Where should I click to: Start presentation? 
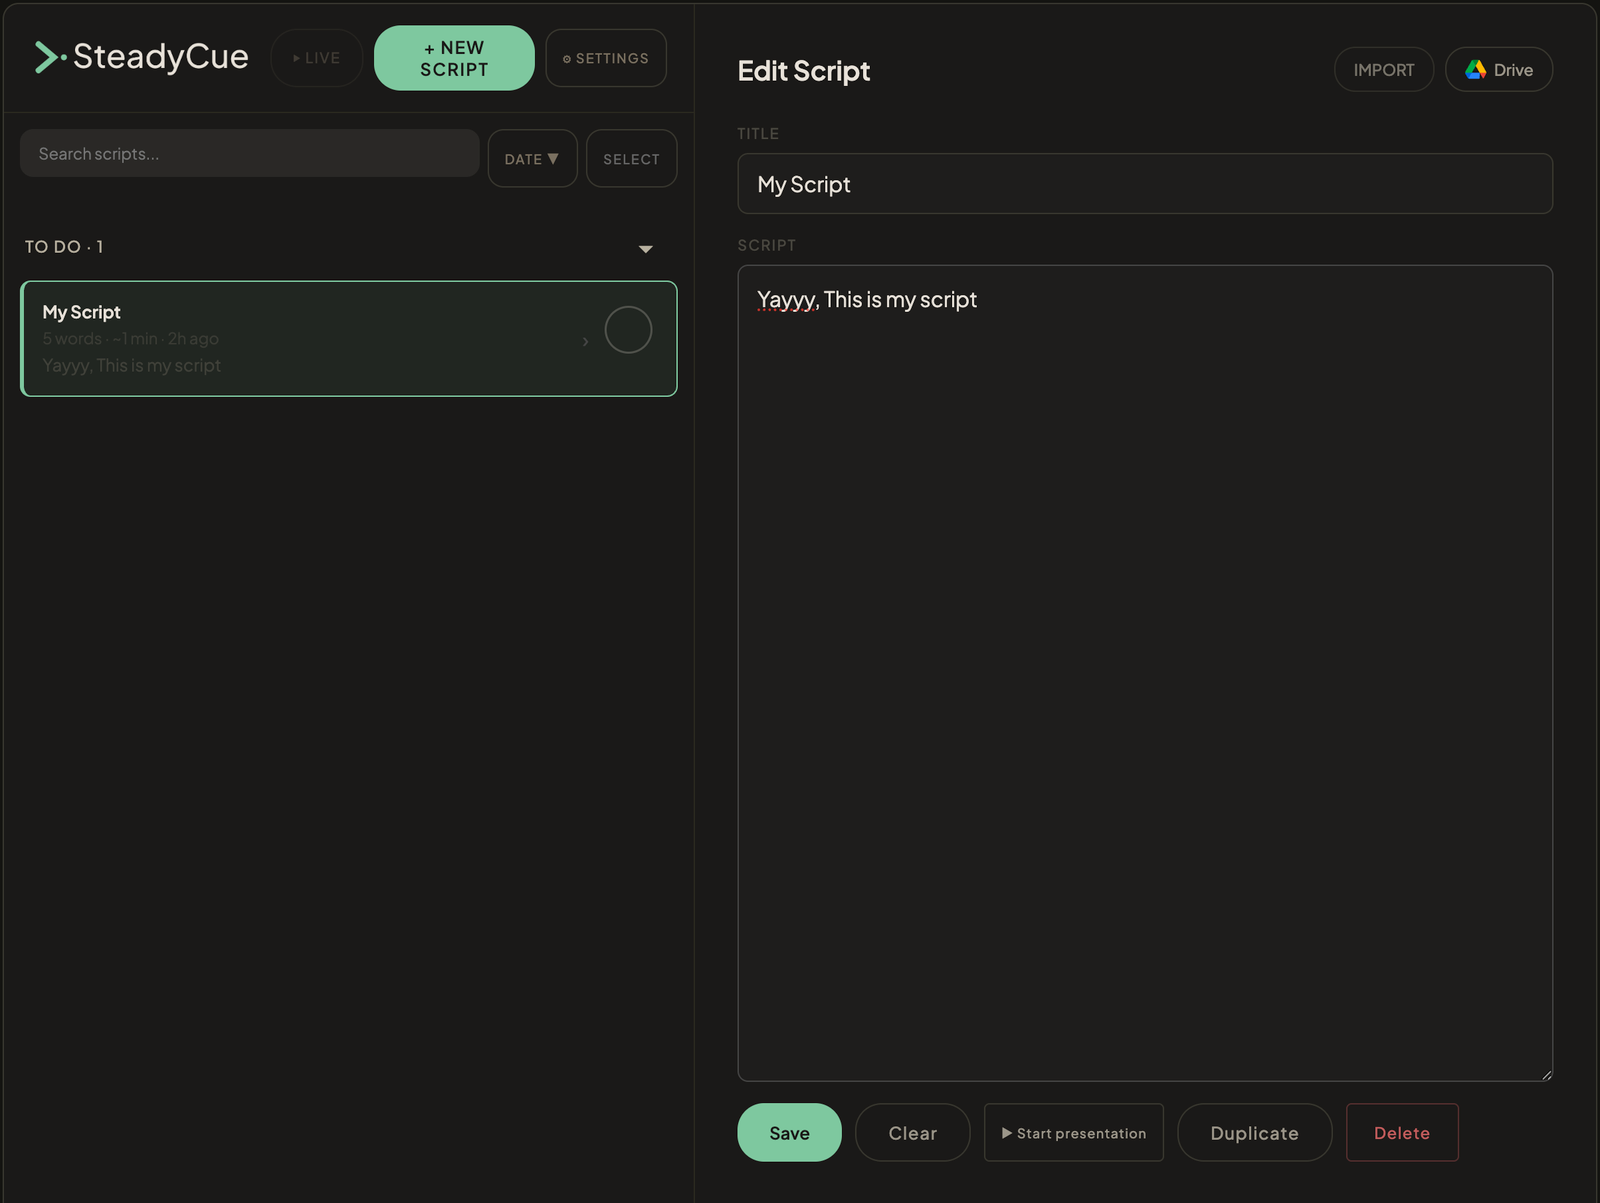(x=1074, y=1133)
